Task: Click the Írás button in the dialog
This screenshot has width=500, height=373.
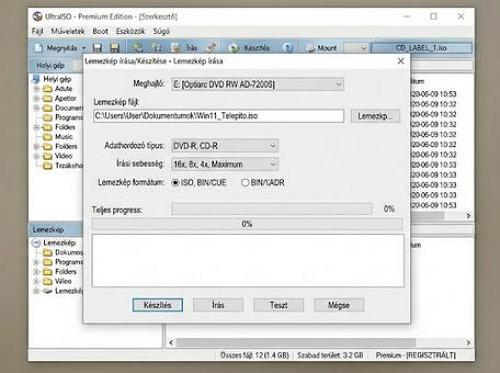Action: pyautogui.click(x=218, y=305)
